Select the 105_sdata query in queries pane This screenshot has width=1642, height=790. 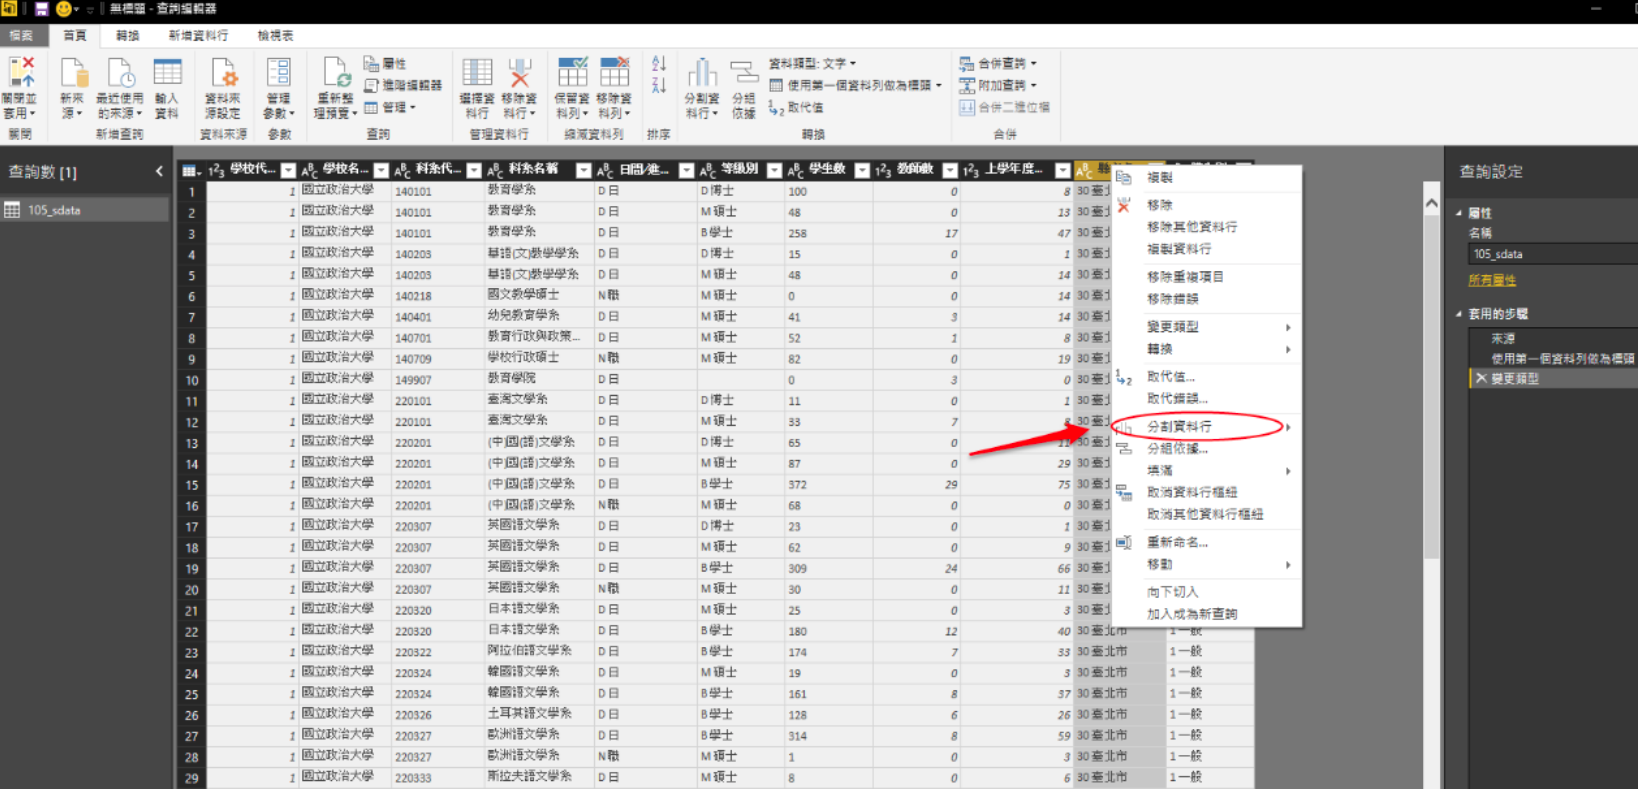pos(85,210)
